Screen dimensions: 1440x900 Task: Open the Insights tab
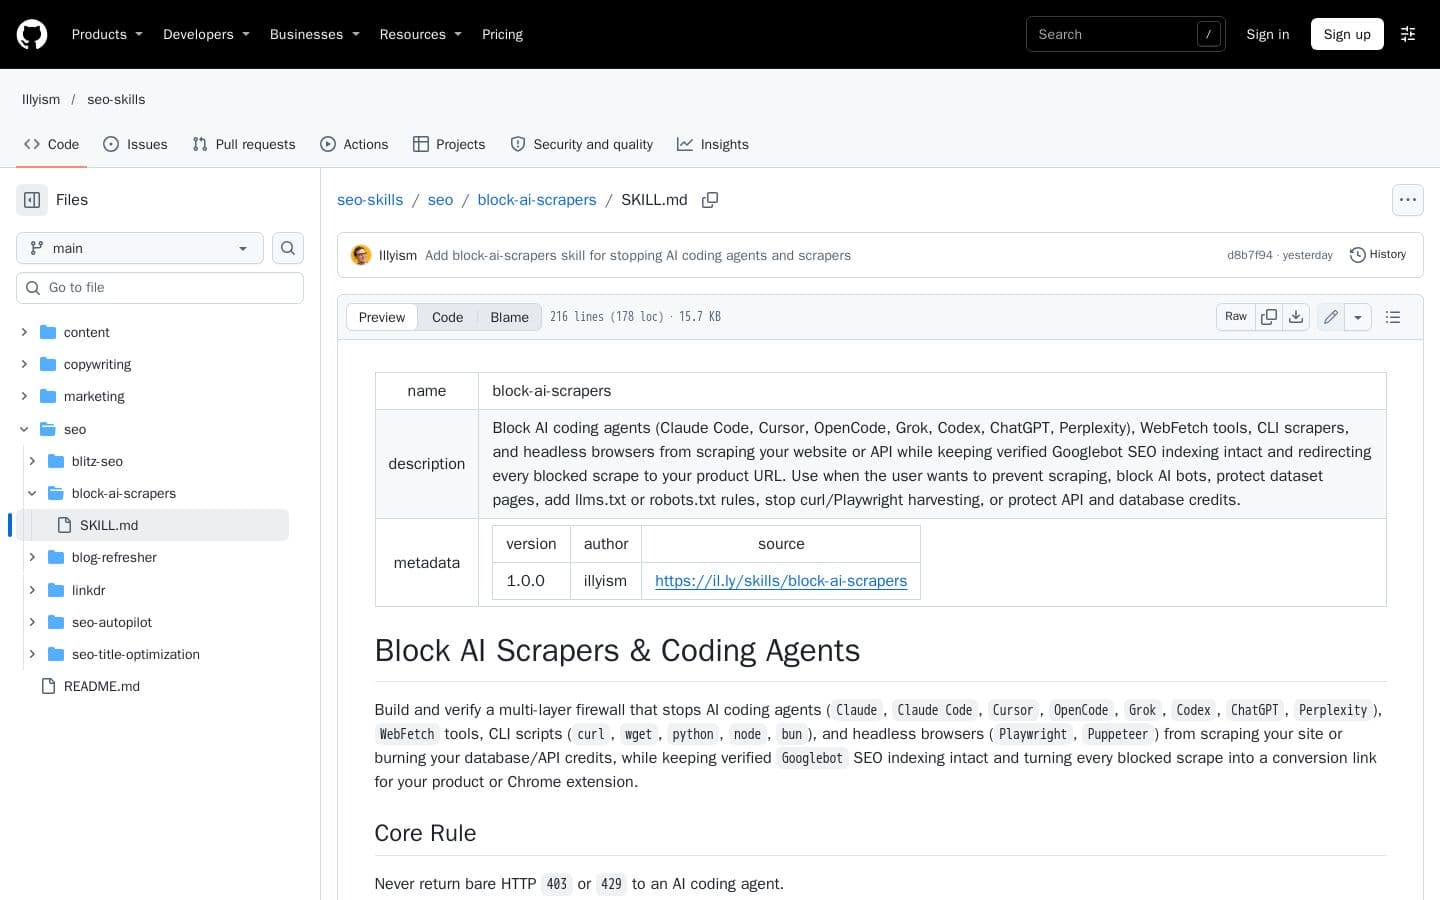pyautogui.click(x=713, y=144)
